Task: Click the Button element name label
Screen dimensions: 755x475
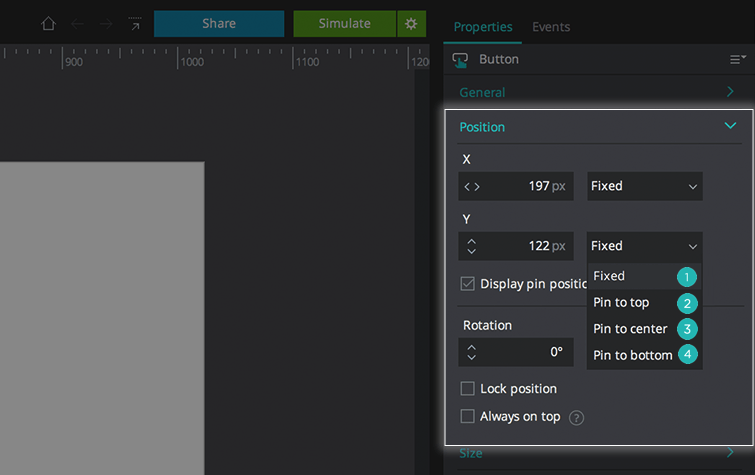Action: point(499,59)
